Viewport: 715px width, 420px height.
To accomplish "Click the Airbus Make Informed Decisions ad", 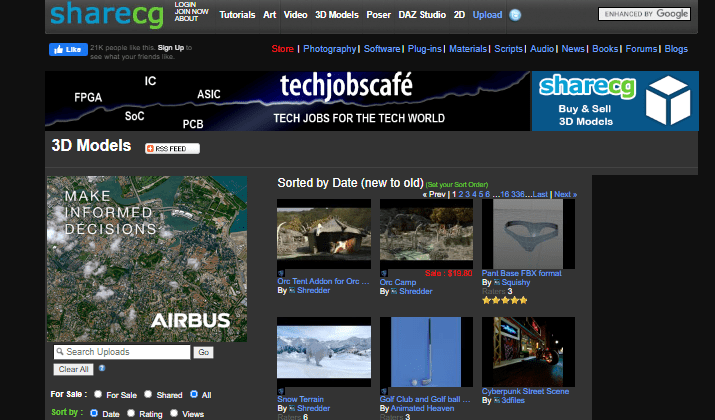I will (x=147, y=259).
